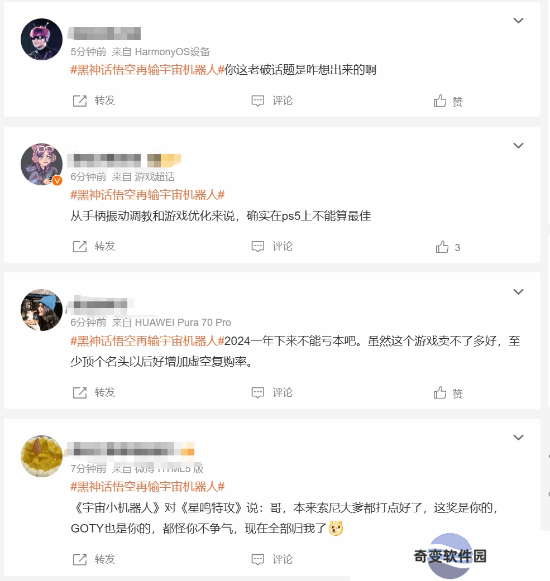Open the chevron menu on the fourth post
This screenshot has height=581, width=550.
[518, 437]
